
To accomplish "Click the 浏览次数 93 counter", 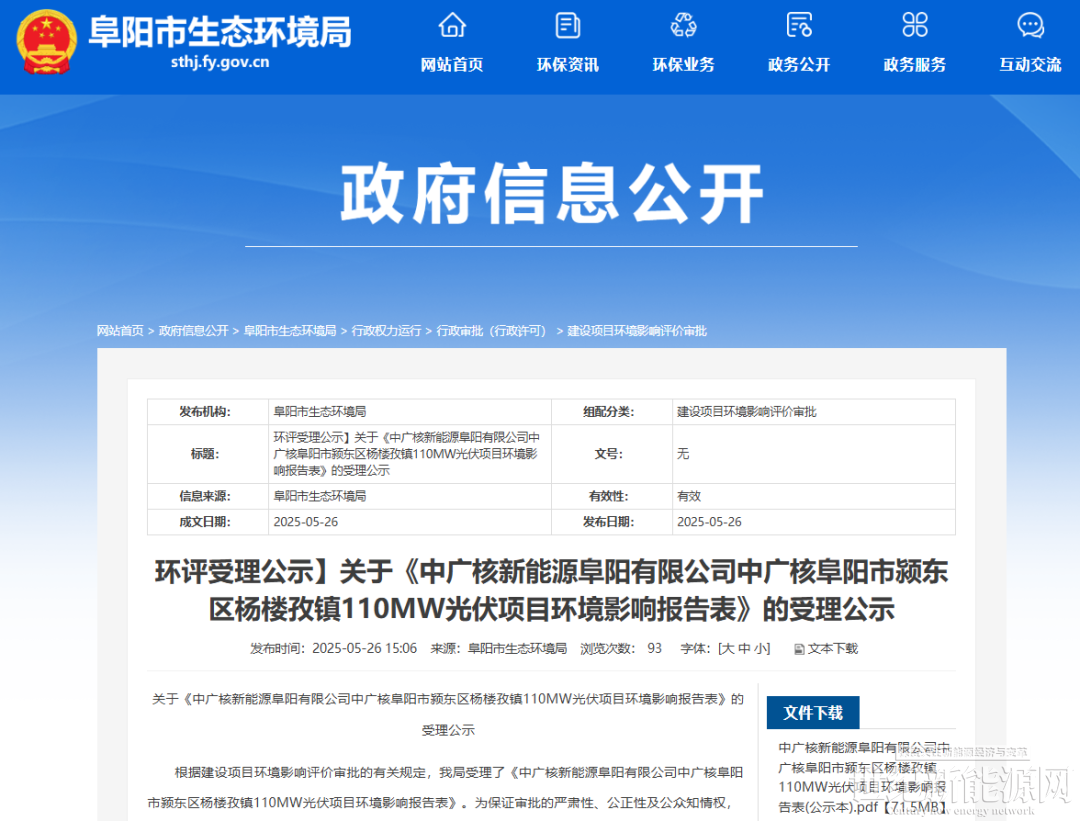I will click(x=621, y=649).
